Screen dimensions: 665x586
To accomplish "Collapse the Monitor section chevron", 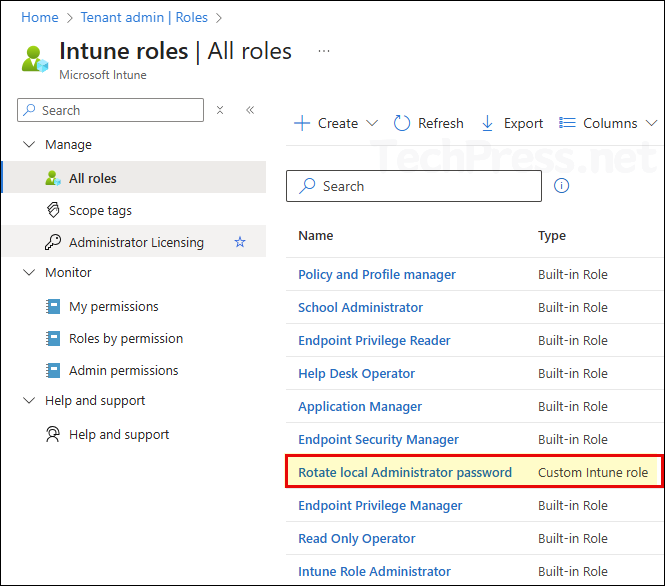I will click(x=29, y=272).
